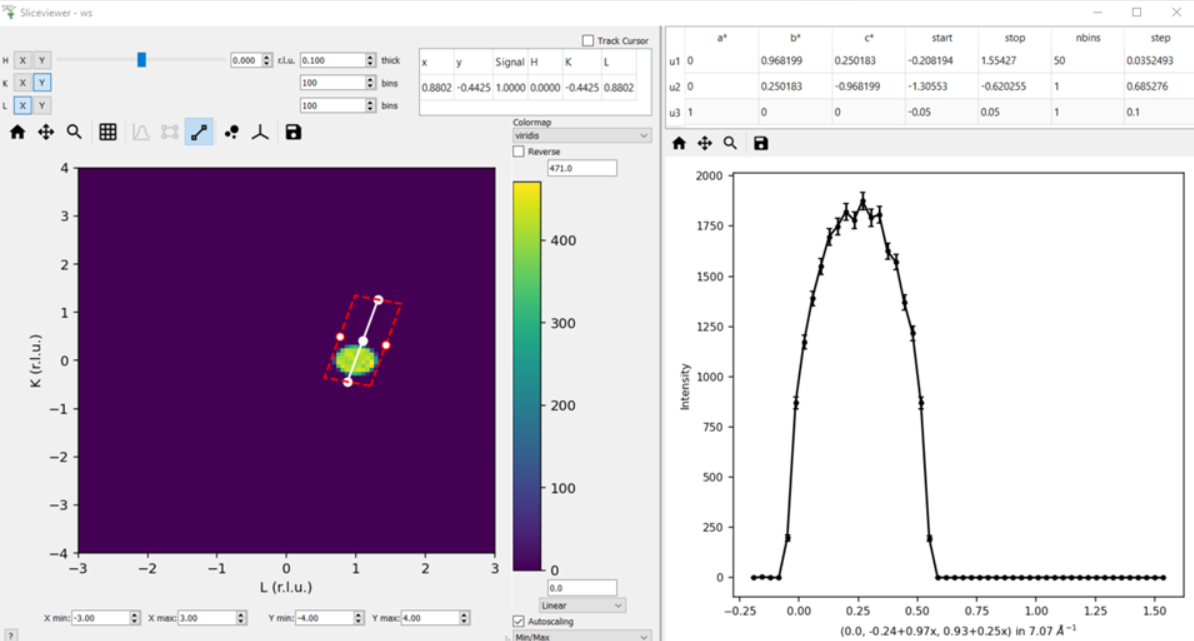The width and height of the screenshot is (1194, 641).
Task: Expand the Linear scale dropdown
Action: 582,605
